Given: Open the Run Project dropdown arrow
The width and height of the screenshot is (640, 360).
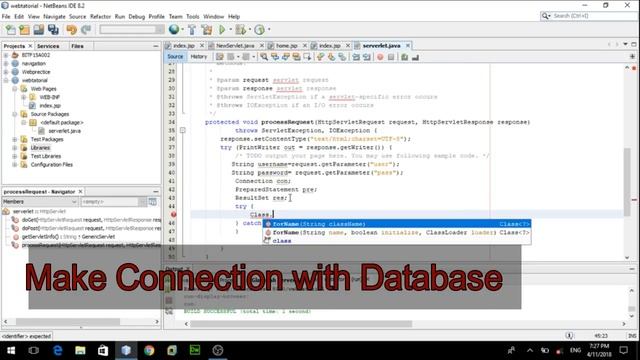Looking at the screenshot, I should tap(230, 30).
